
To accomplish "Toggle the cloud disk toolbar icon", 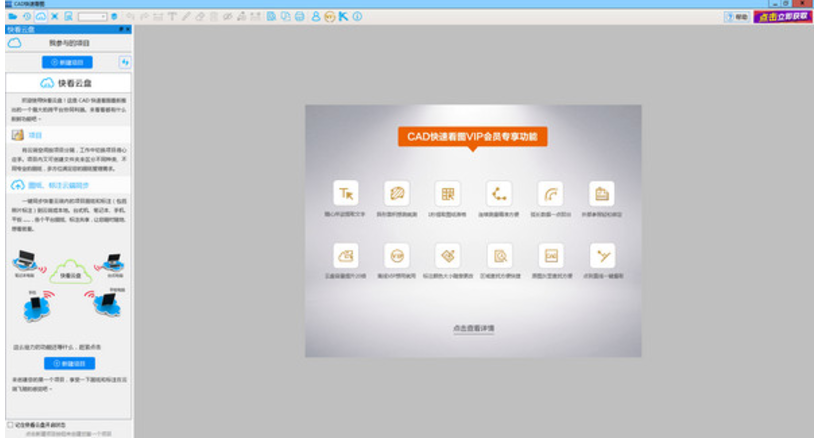I will 40,17.
